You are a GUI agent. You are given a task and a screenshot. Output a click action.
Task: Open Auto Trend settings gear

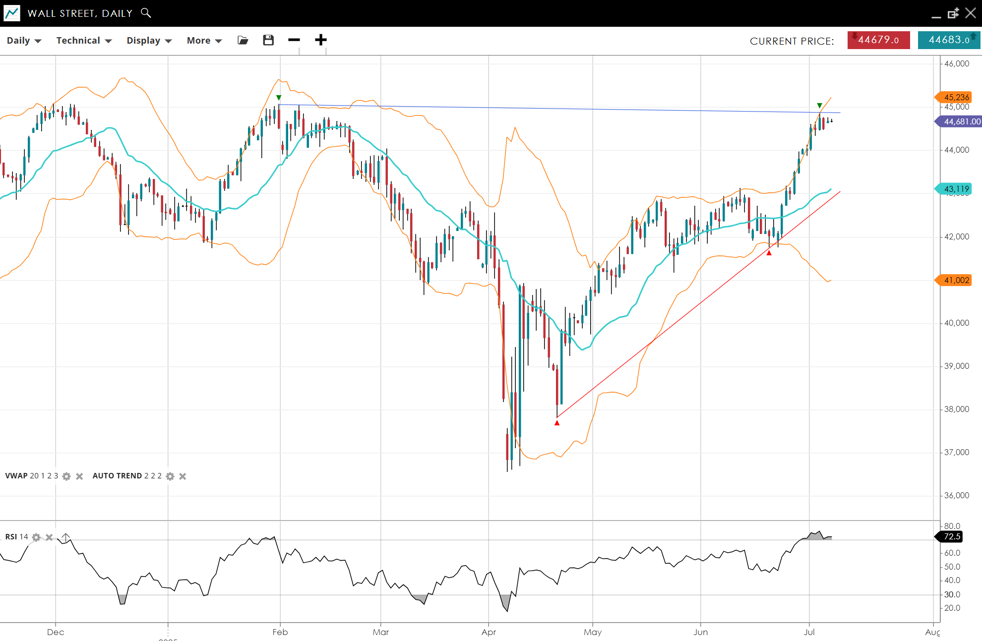pos(170,477)
